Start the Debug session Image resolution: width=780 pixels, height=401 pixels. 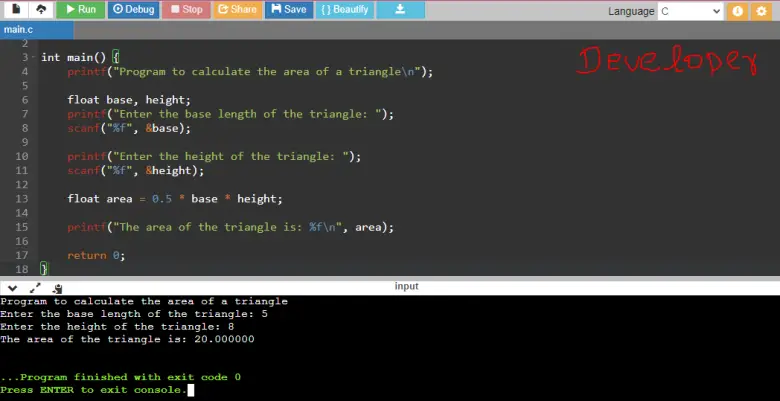click(x=133, y=9)
